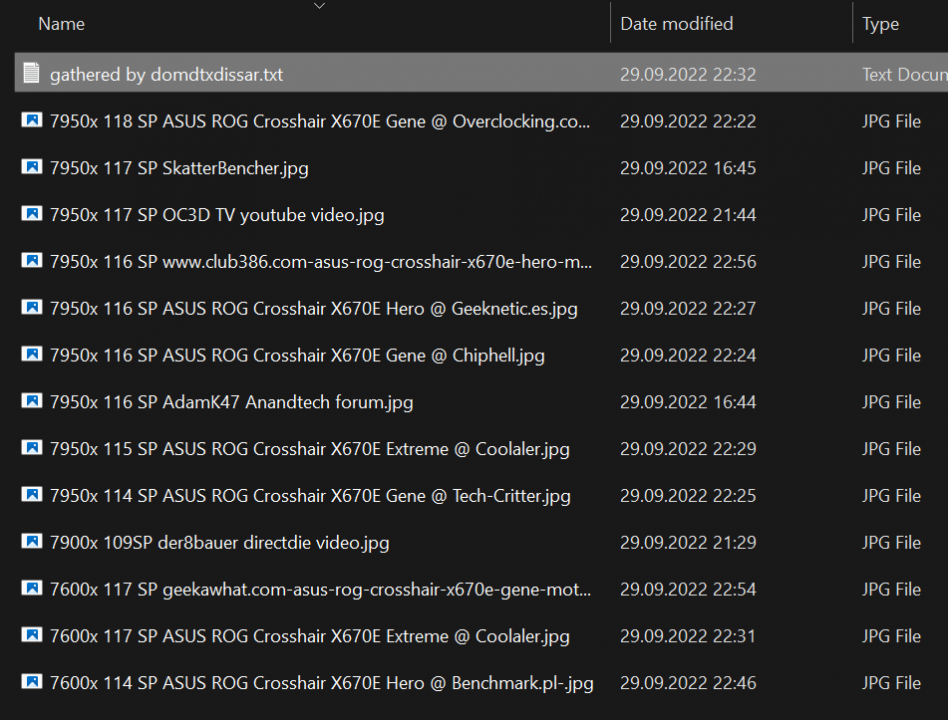Click the modified date 29.09.2022 22:56
Screen dimensions: 948x720
(688, 262)
